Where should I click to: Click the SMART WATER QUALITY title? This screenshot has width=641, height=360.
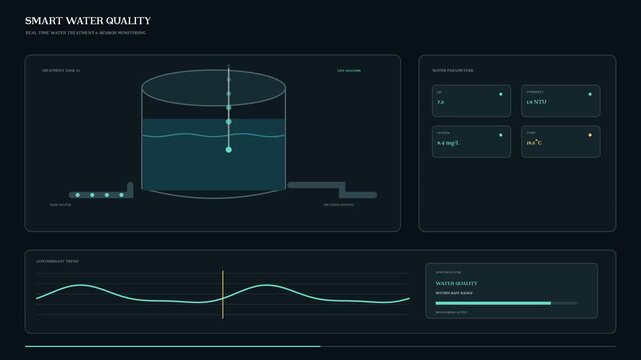click(88, 20)
